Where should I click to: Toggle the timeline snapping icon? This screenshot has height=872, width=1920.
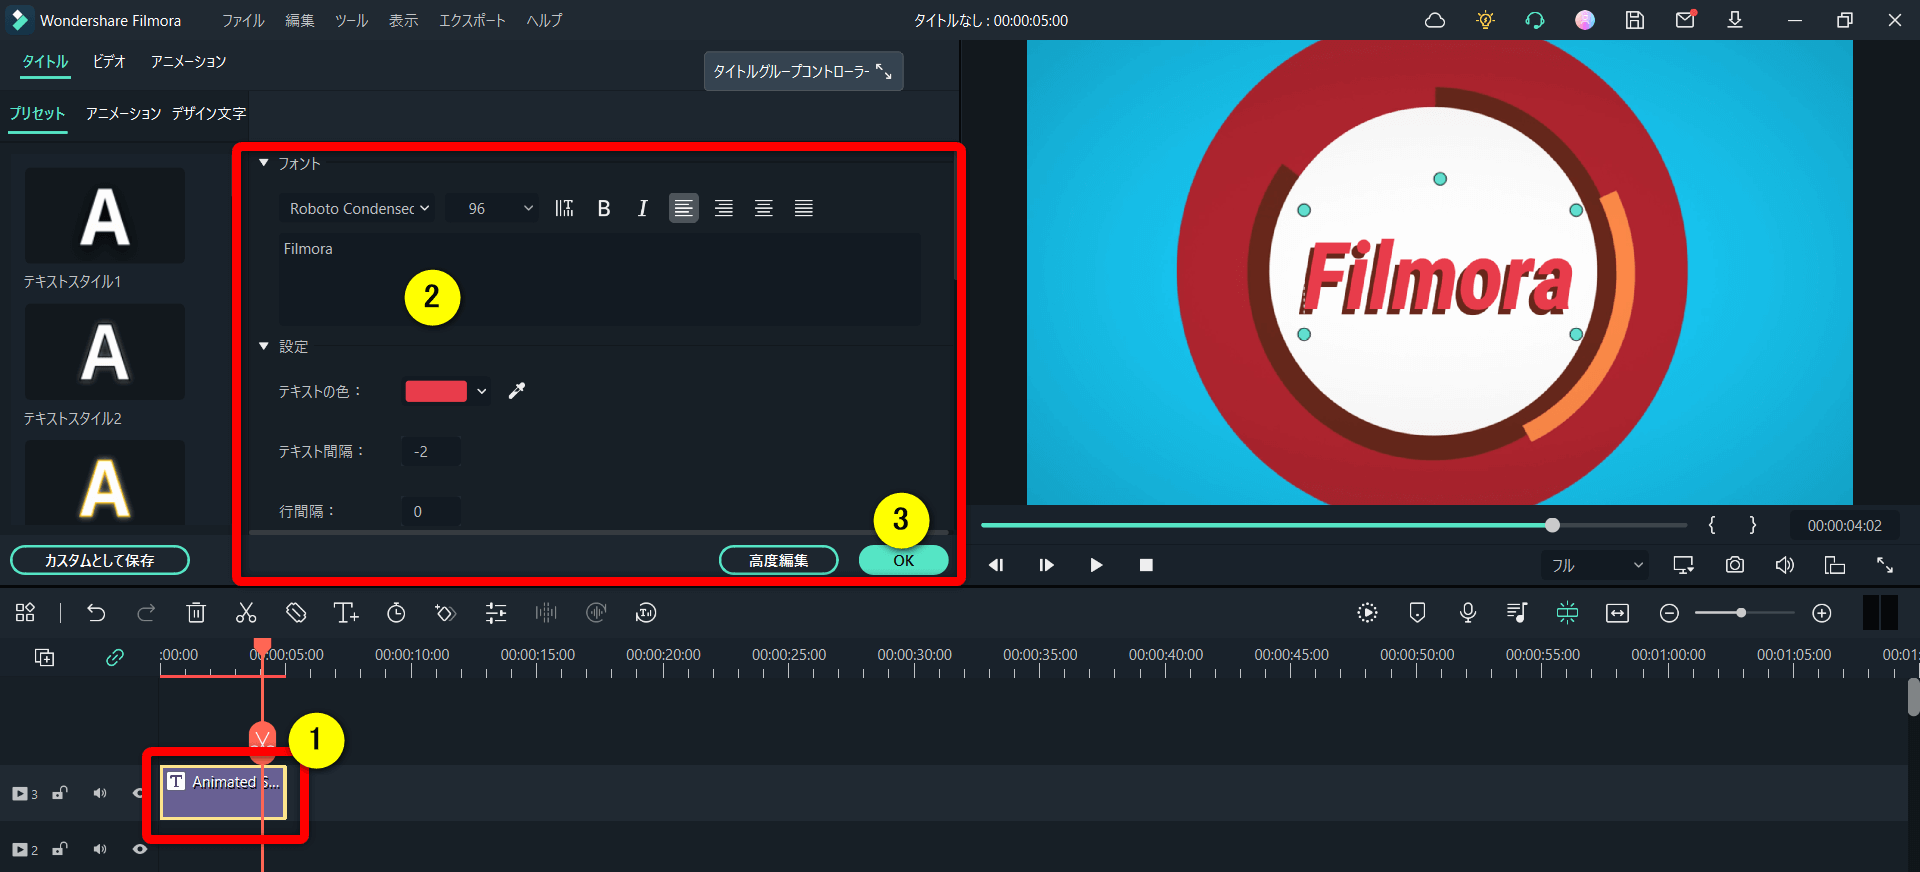pyautogui.click(x=1567, y=613)
